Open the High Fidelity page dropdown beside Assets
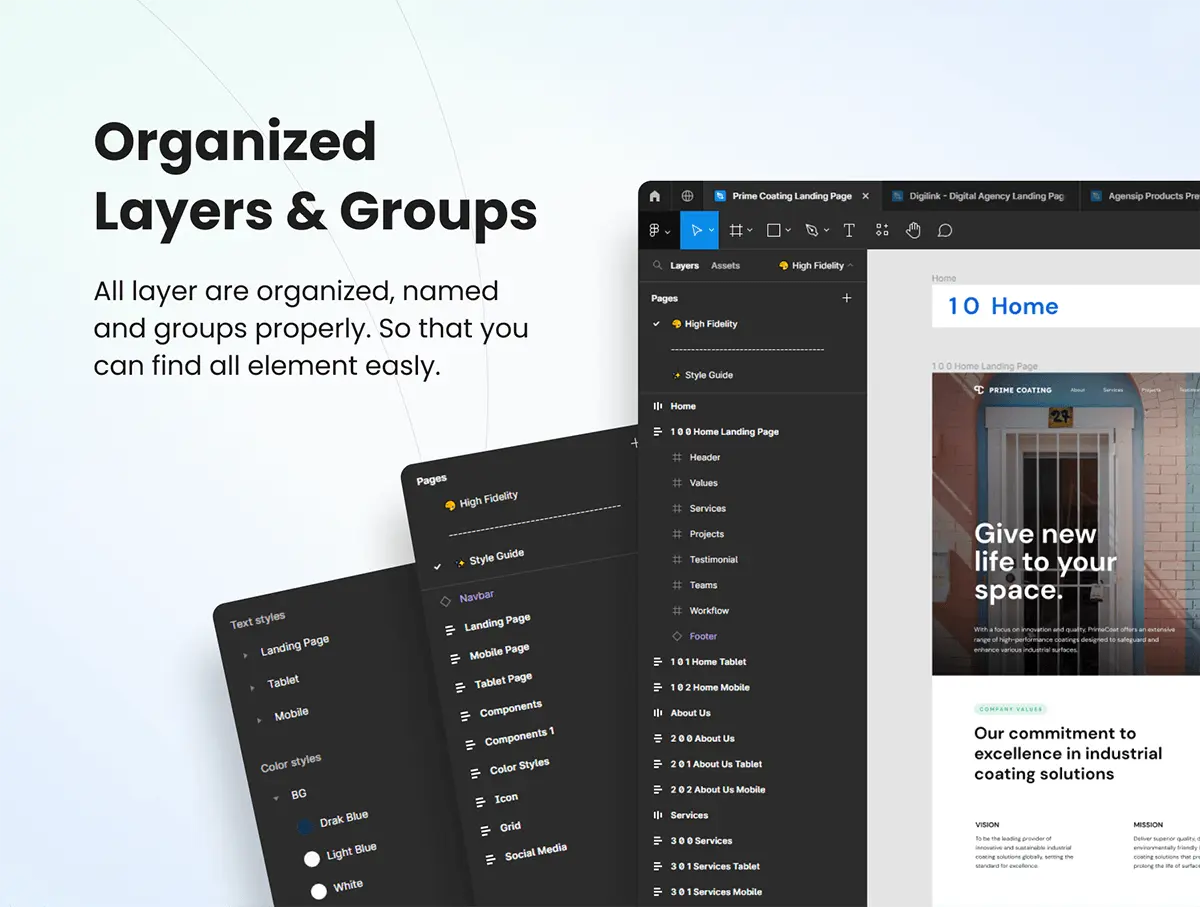 click(x=816, y=266)
